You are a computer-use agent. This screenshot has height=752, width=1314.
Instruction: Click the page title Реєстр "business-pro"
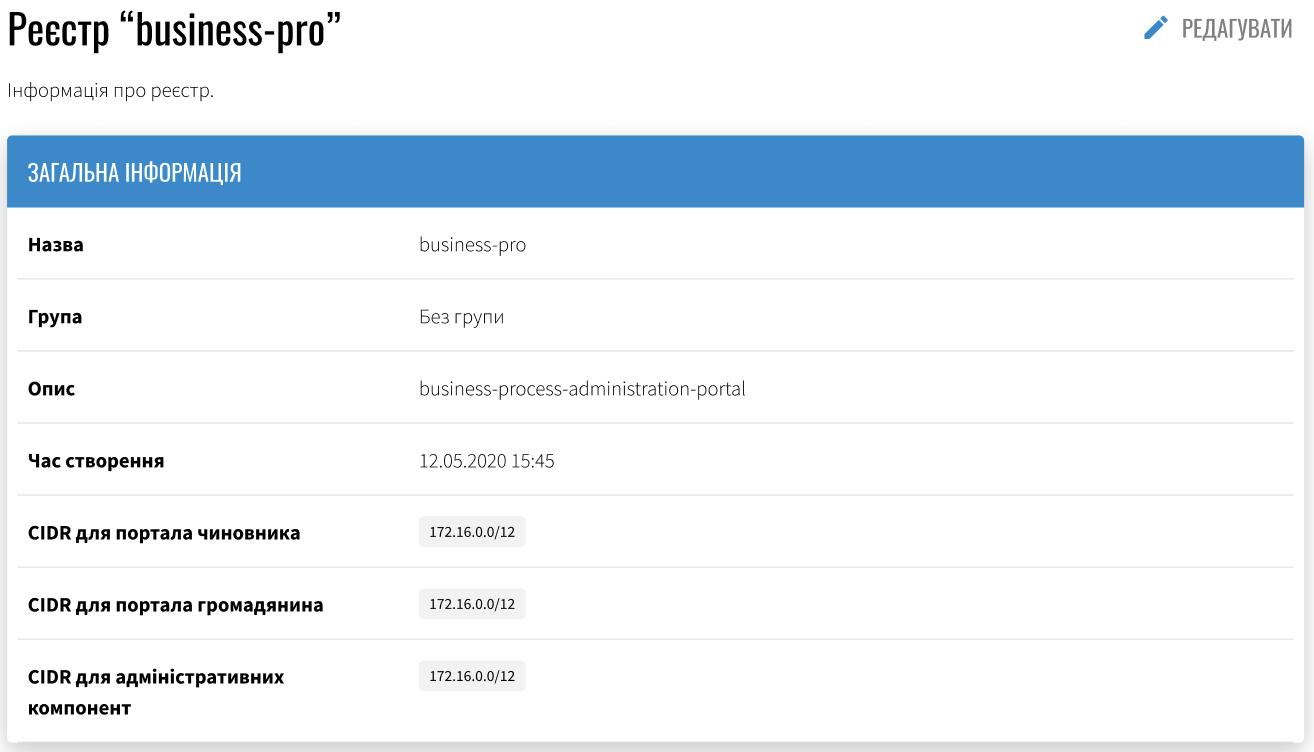175,30
